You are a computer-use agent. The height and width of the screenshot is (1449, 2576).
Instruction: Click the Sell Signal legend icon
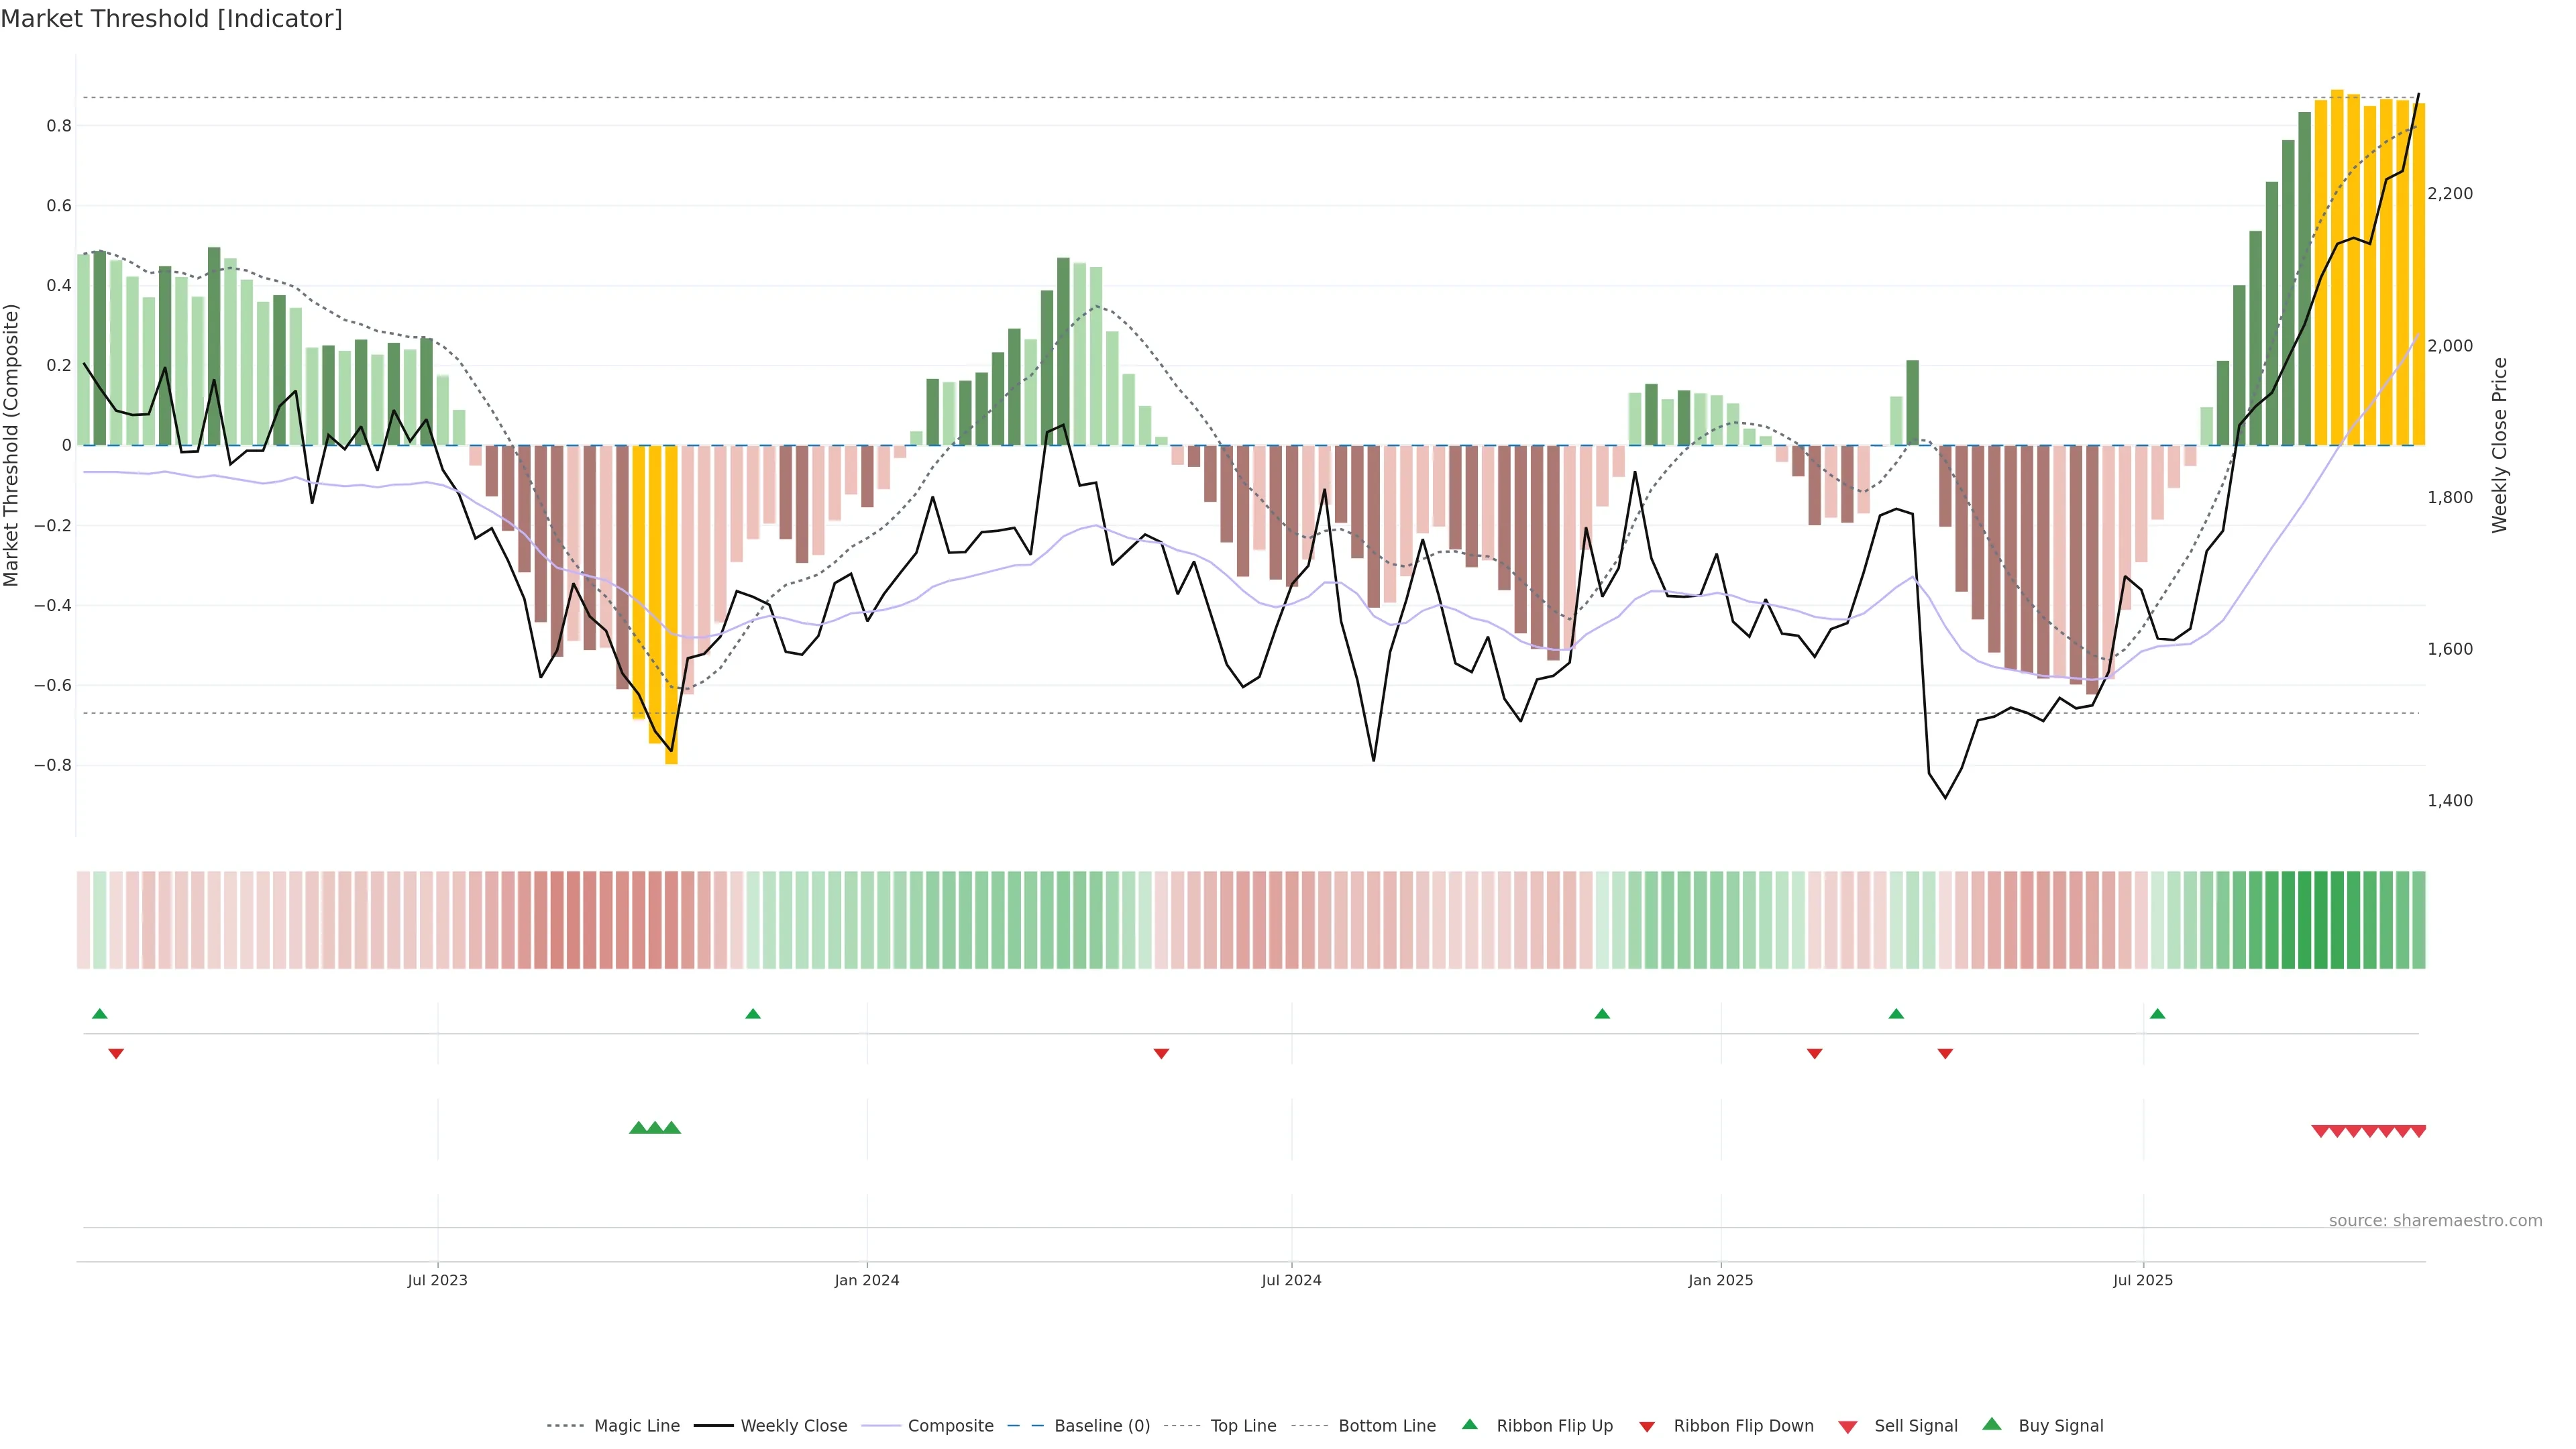coord(1848,1427)
